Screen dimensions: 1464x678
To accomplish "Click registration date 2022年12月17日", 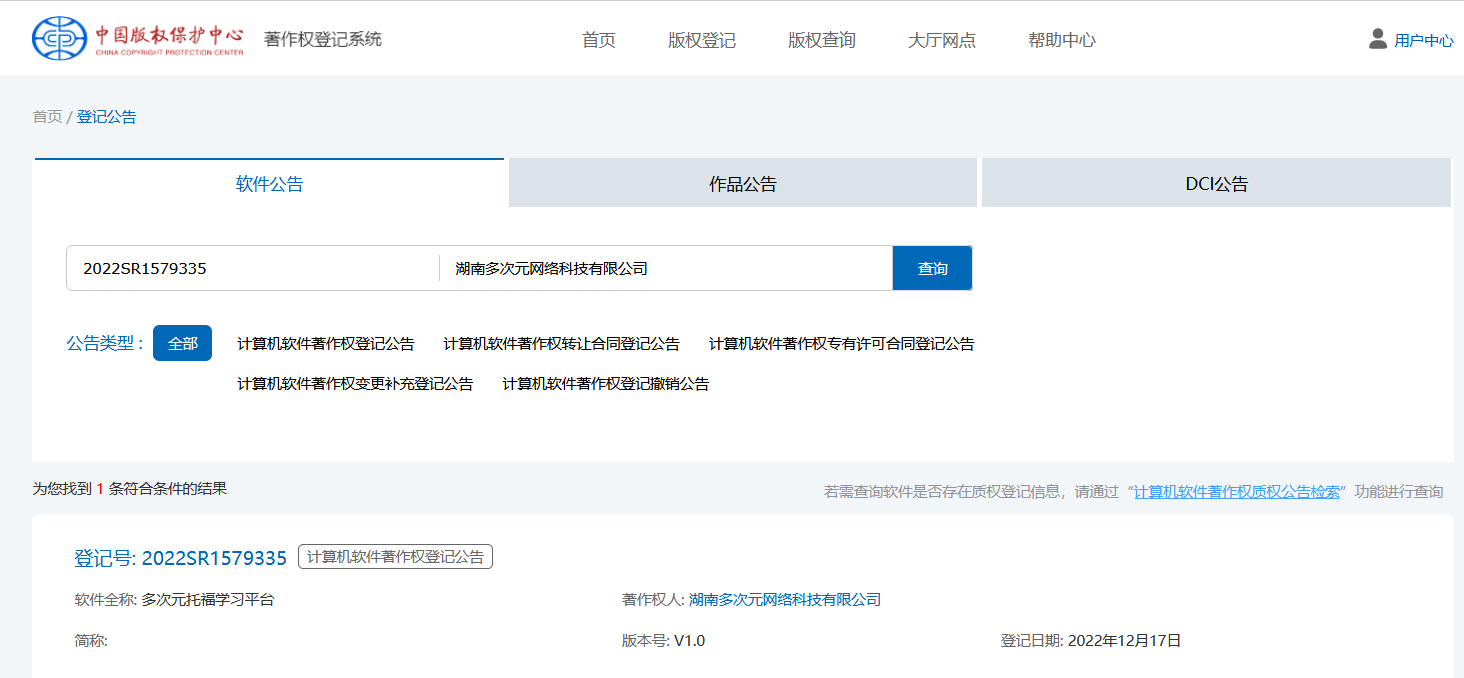I will pos(1125,641).
